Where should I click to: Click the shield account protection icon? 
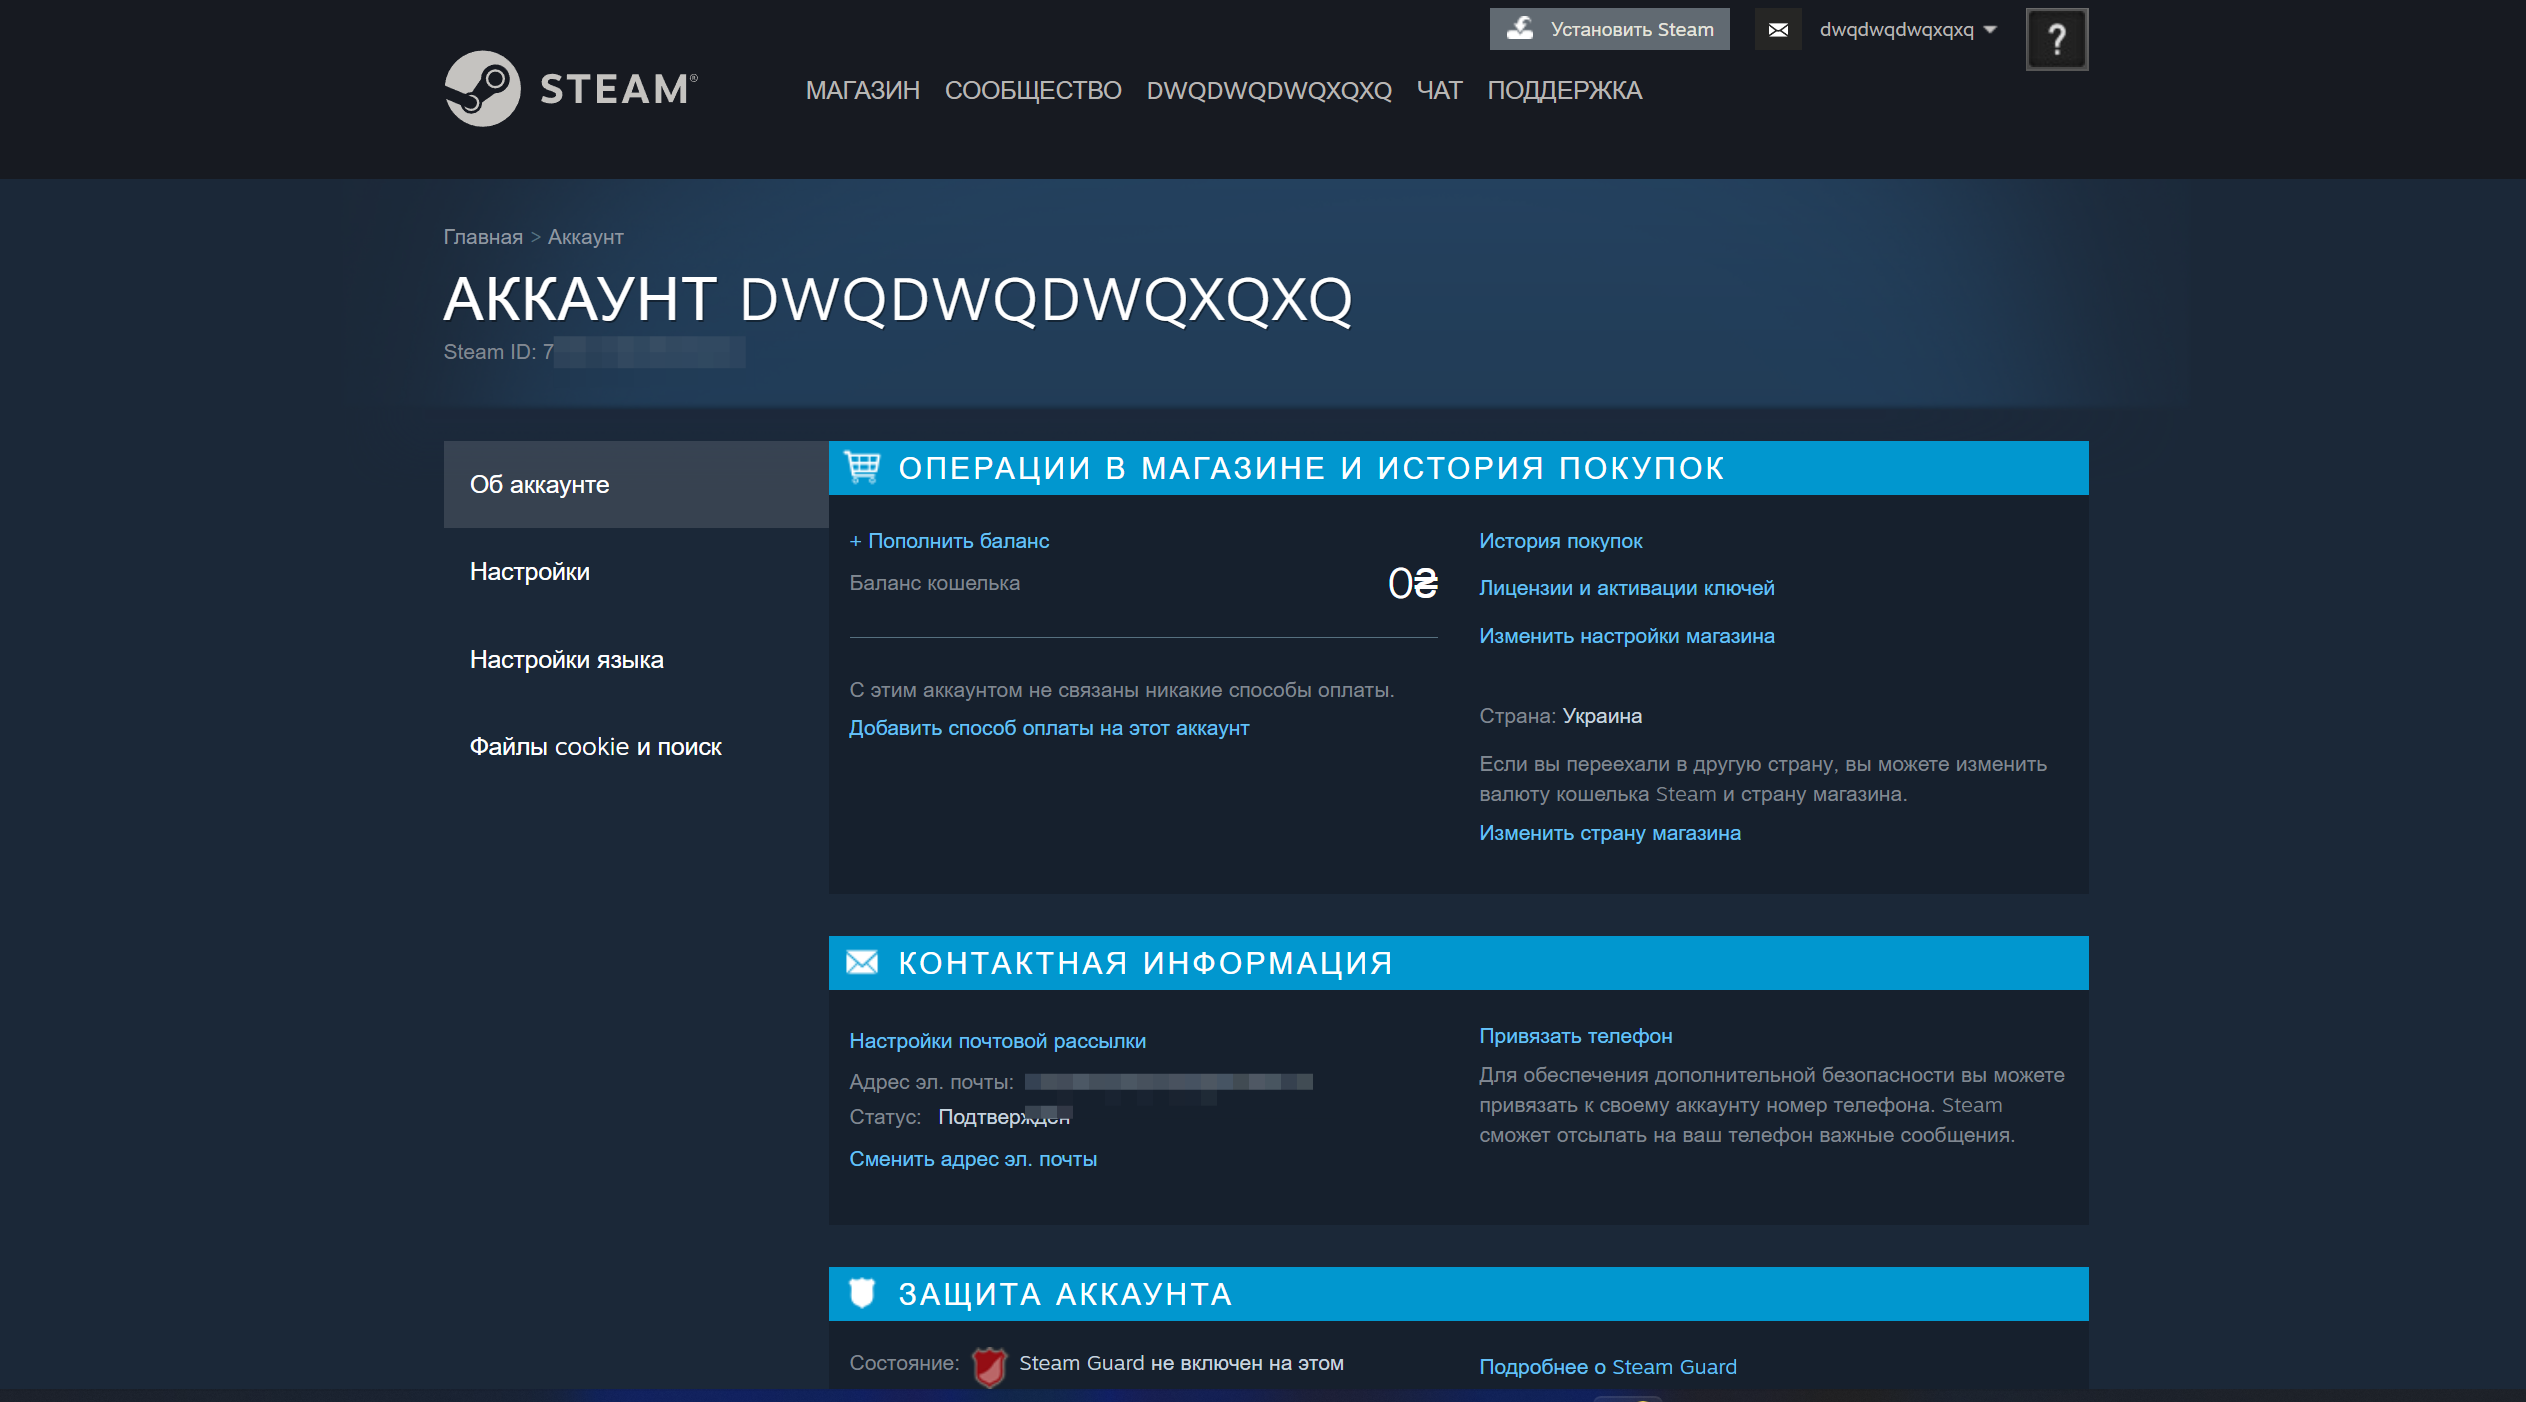click(x=862, y=1293)
